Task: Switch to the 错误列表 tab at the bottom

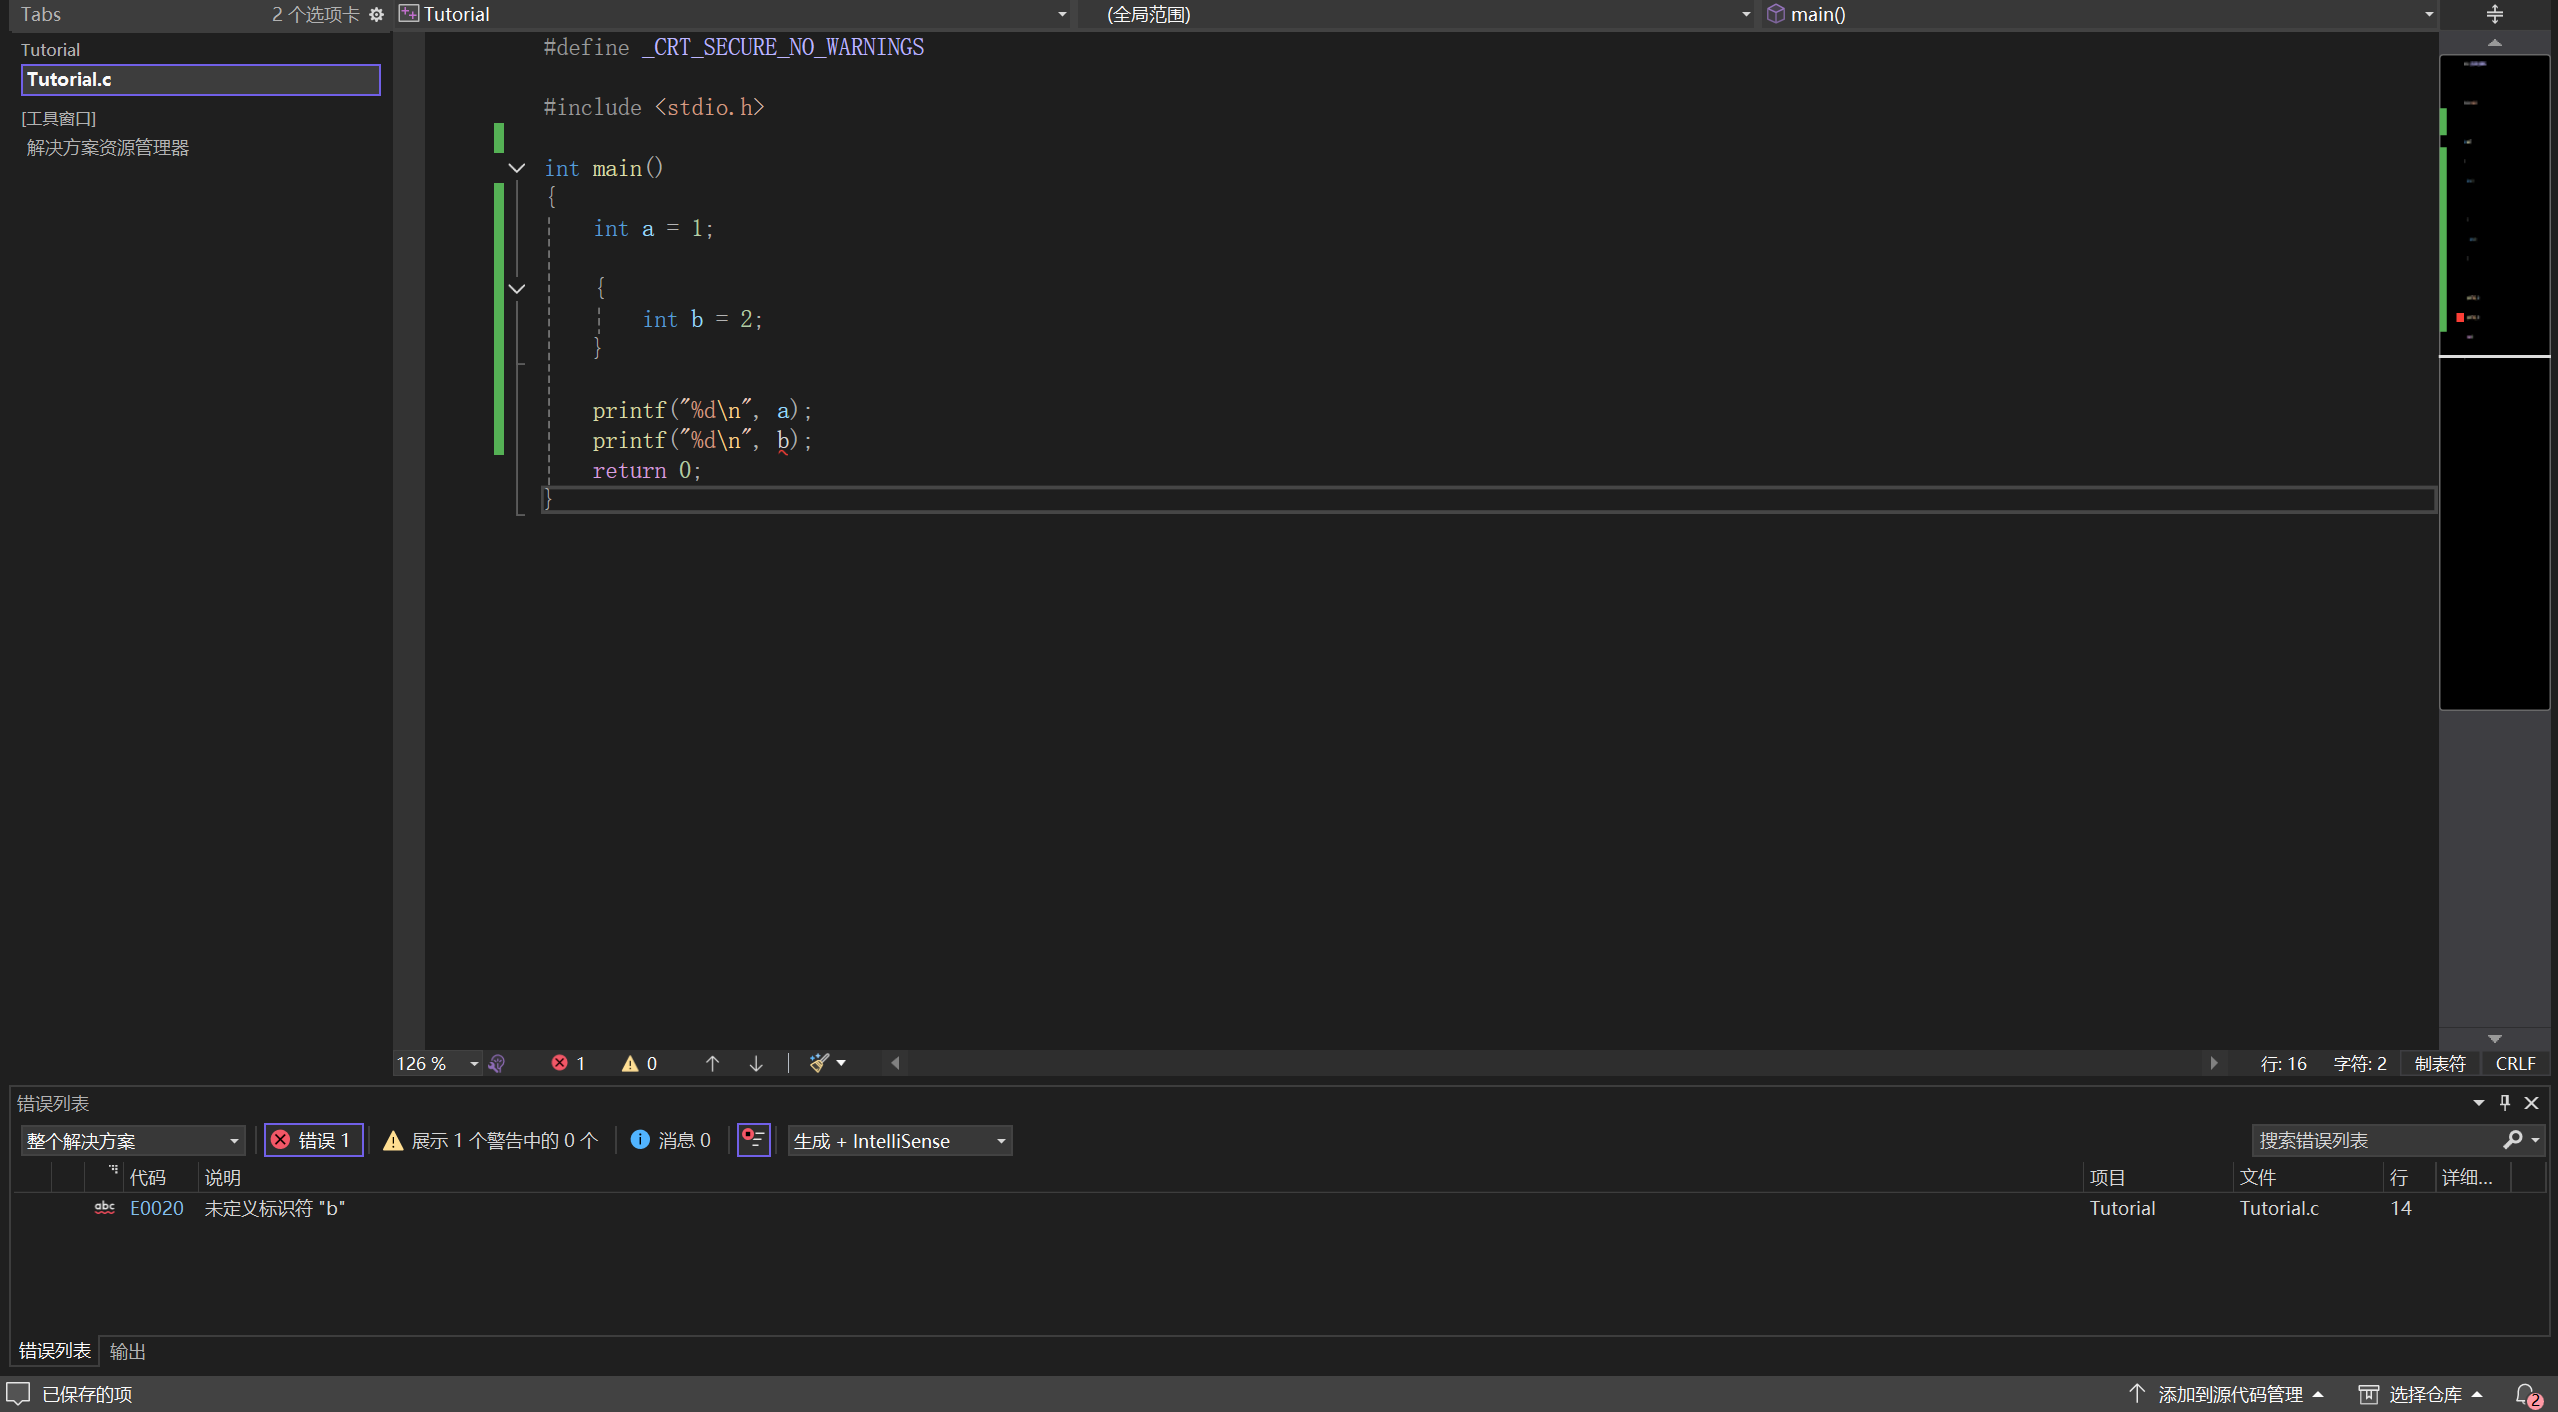Action: (55, 1351)
